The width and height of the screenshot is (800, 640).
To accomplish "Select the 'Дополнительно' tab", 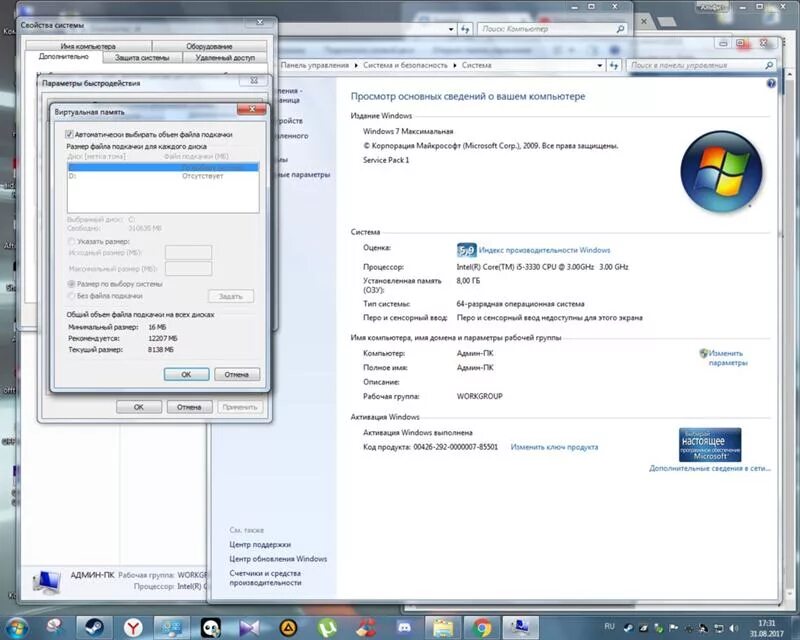I will 64,57.
